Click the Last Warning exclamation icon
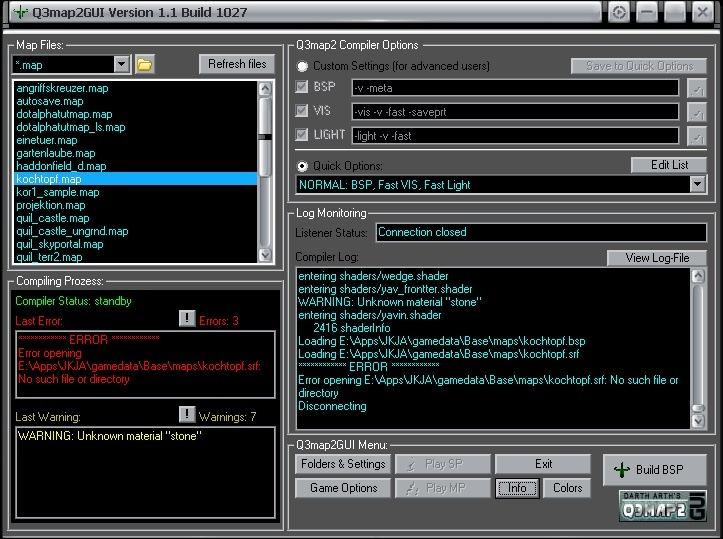This screenshot has height=539, width=723. (x=187, y=414)
